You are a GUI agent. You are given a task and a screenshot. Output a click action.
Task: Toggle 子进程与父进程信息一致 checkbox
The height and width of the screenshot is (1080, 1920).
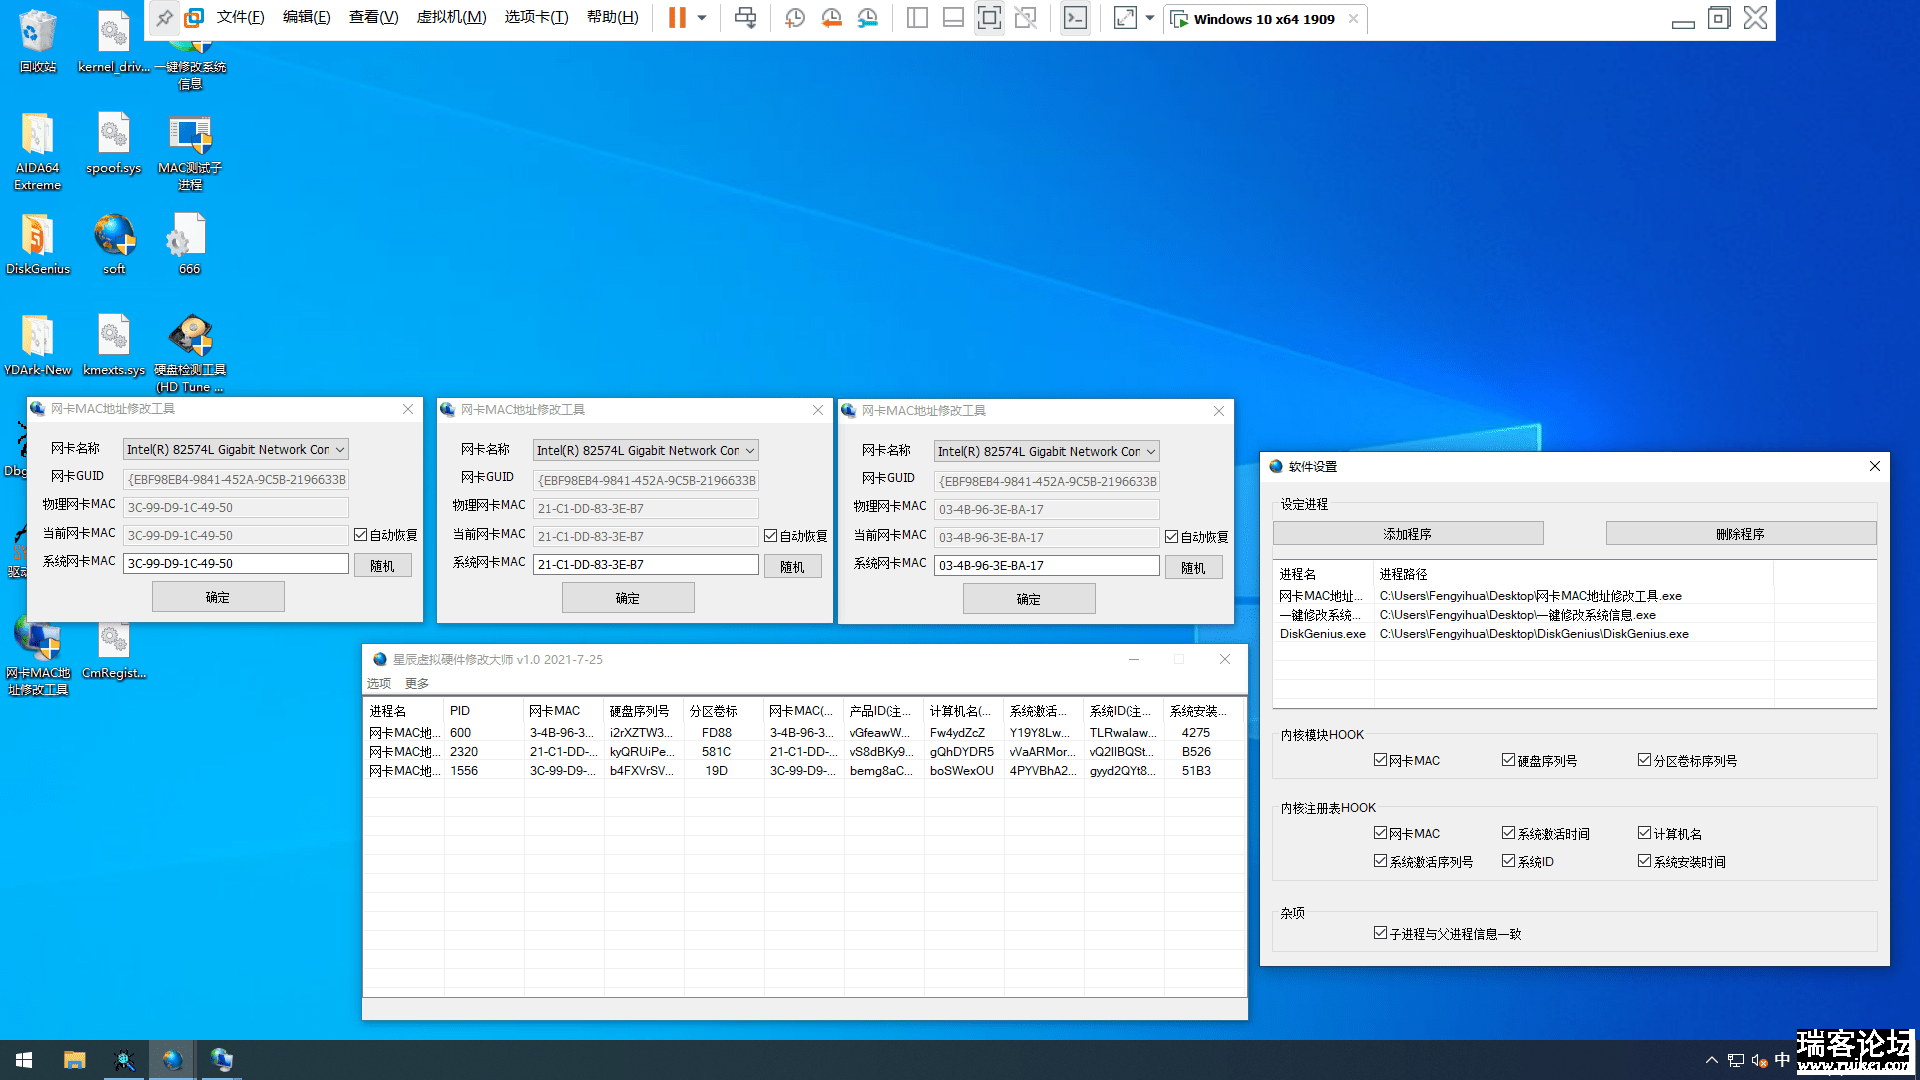click(1381, 933)
